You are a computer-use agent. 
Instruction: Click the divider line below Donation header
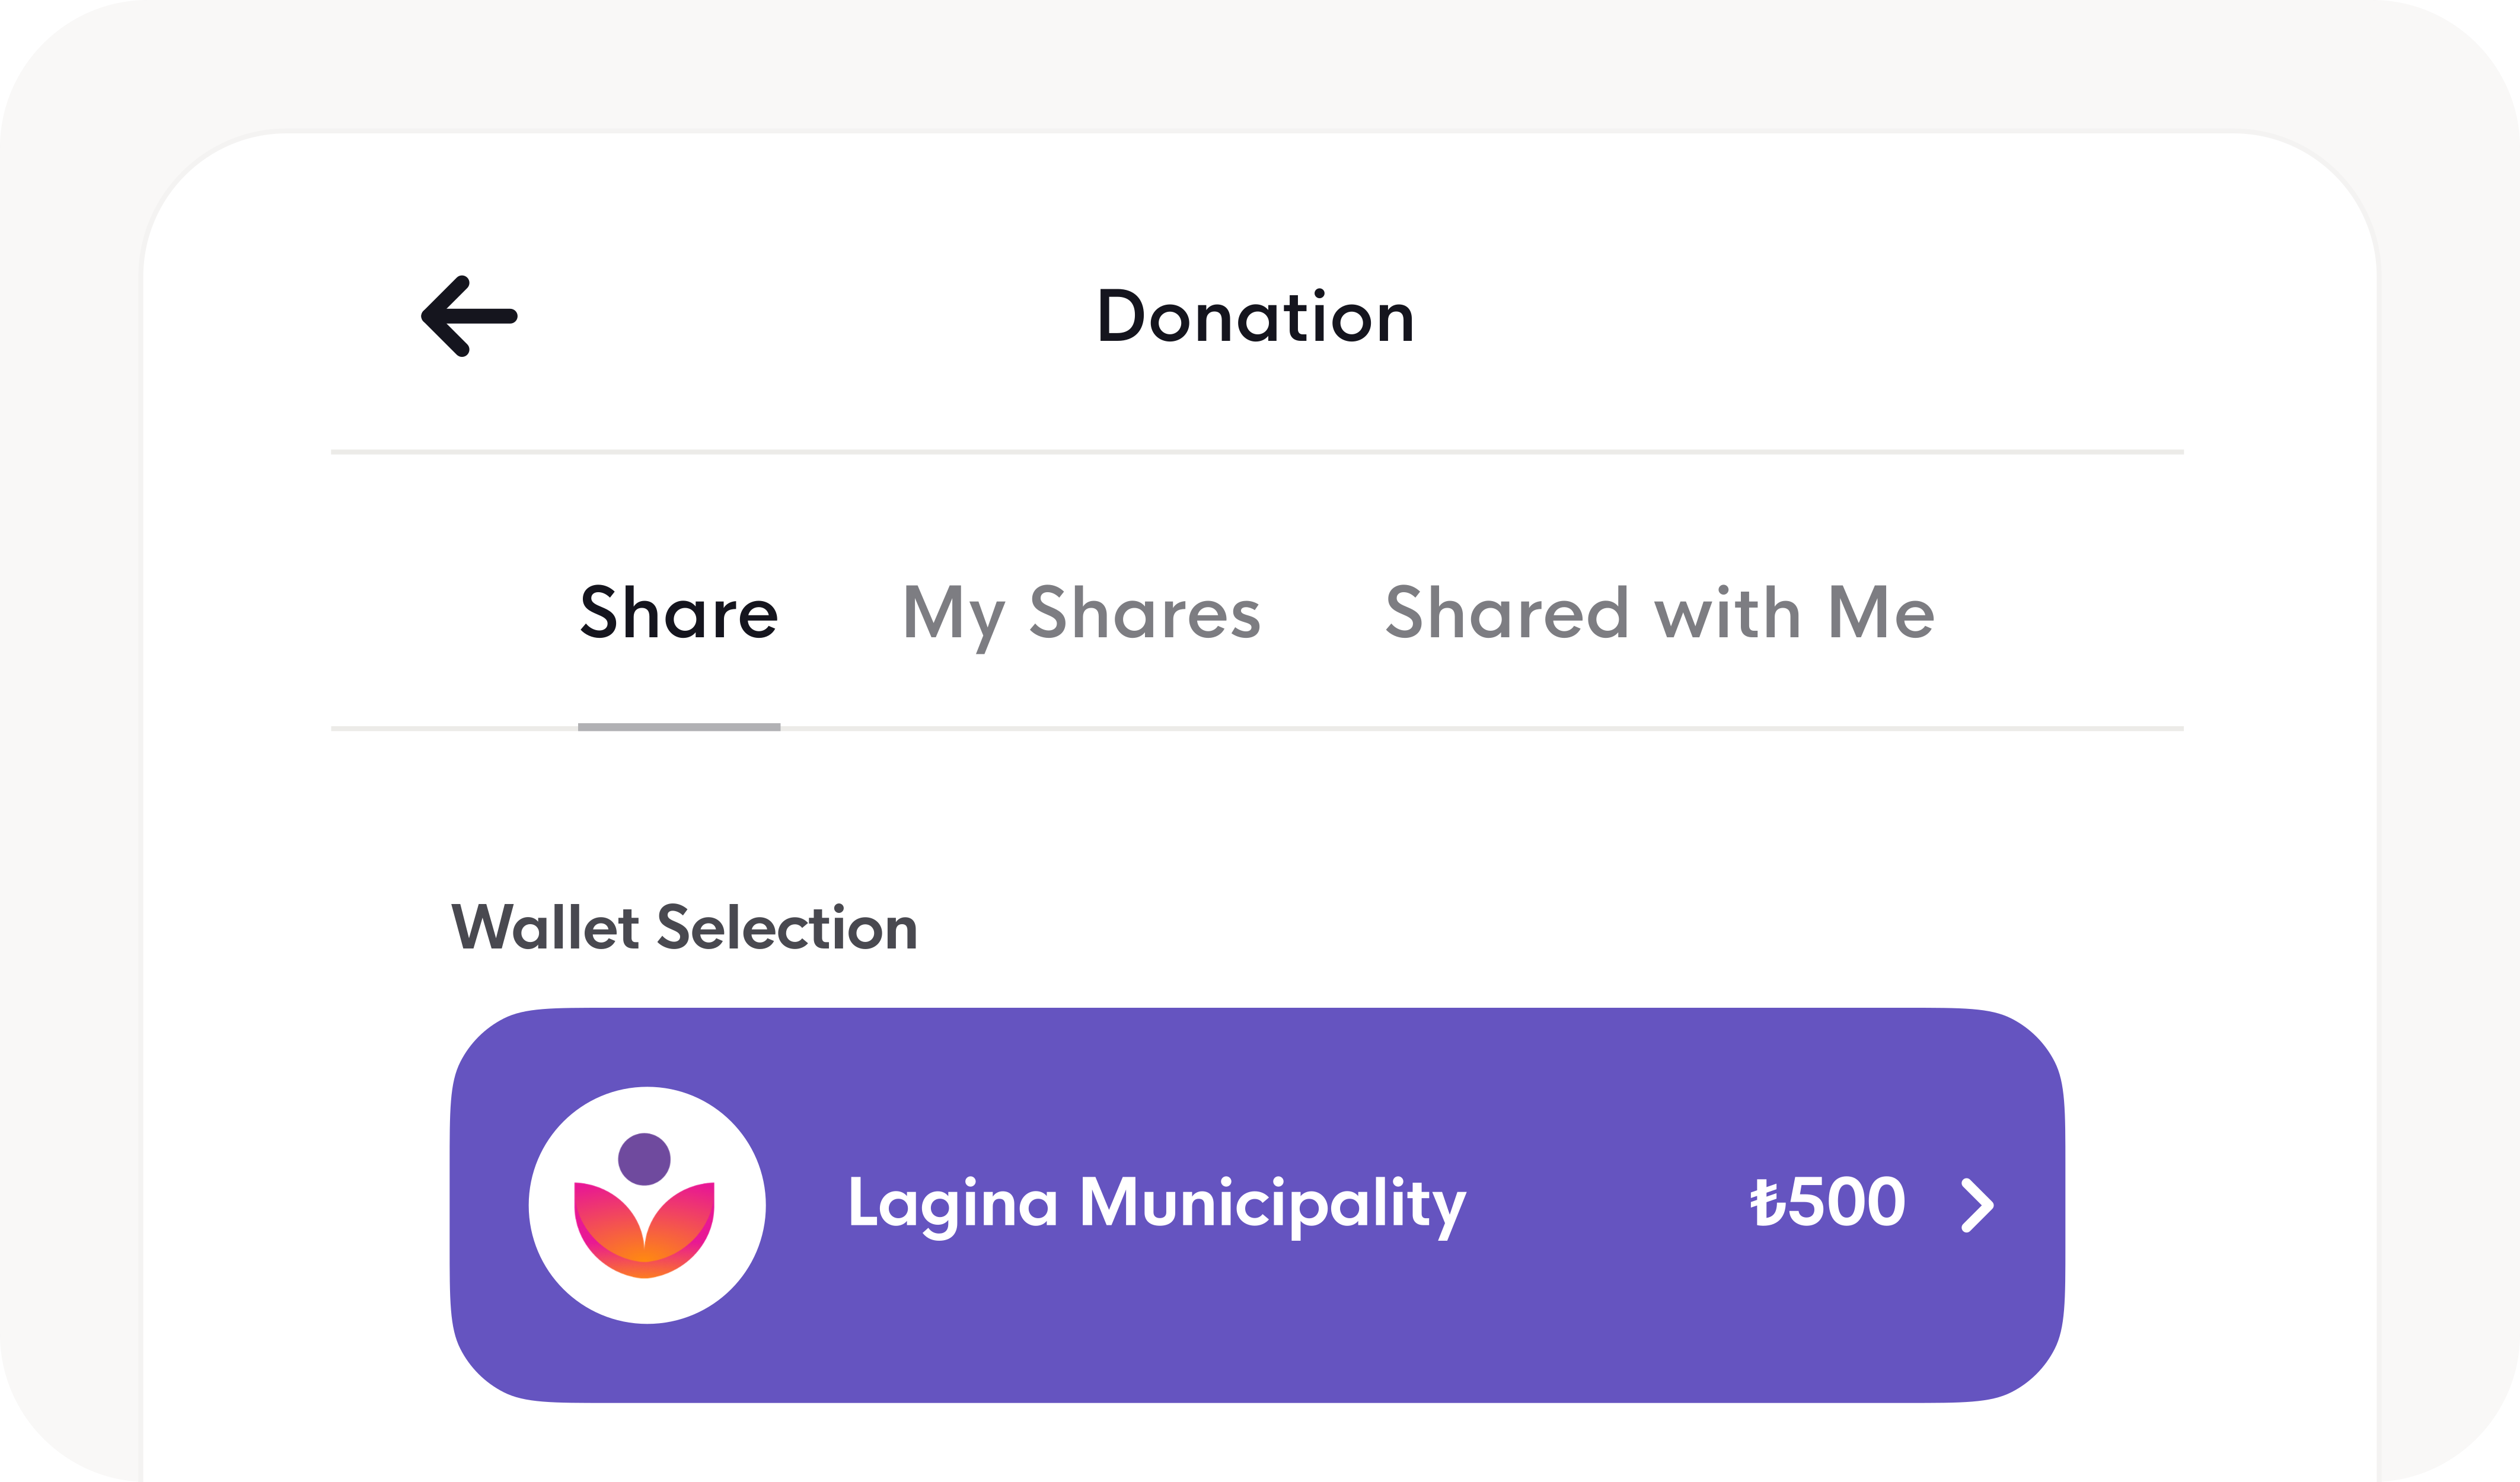pos(1257,452)
